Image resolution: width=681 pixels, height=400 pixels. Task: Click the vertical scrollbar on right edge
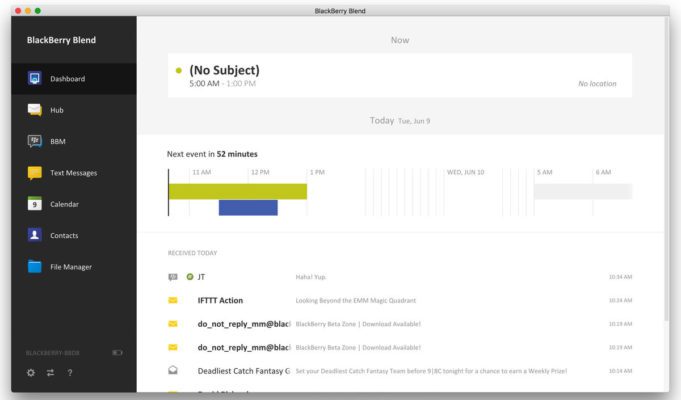(x=667, y=169)
